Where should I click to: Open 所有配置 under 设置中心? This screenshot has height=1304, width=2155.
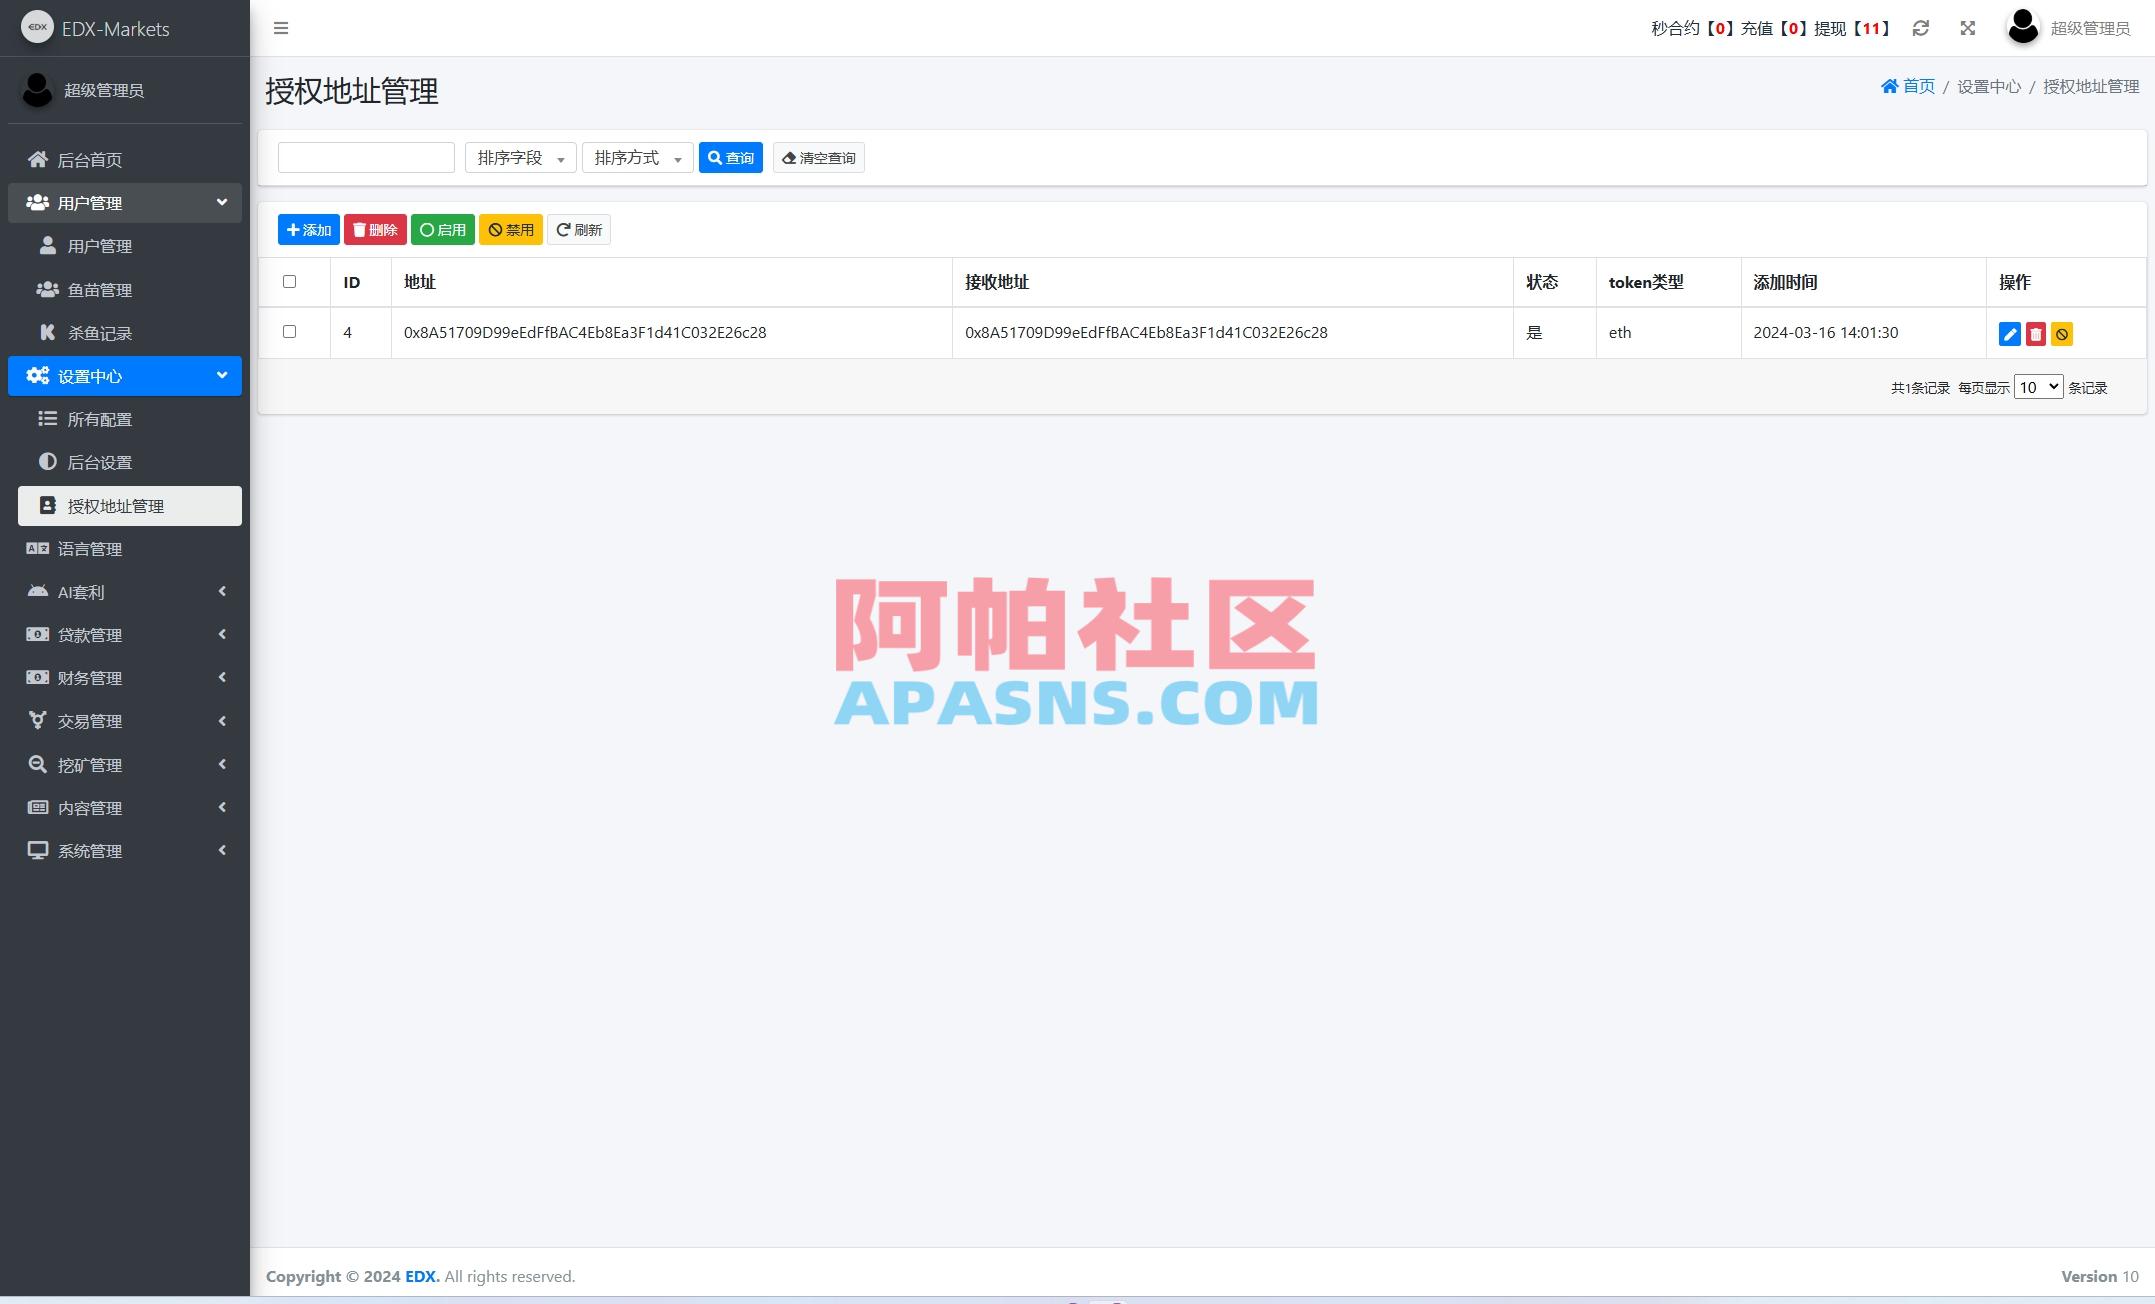coord(99,419)
